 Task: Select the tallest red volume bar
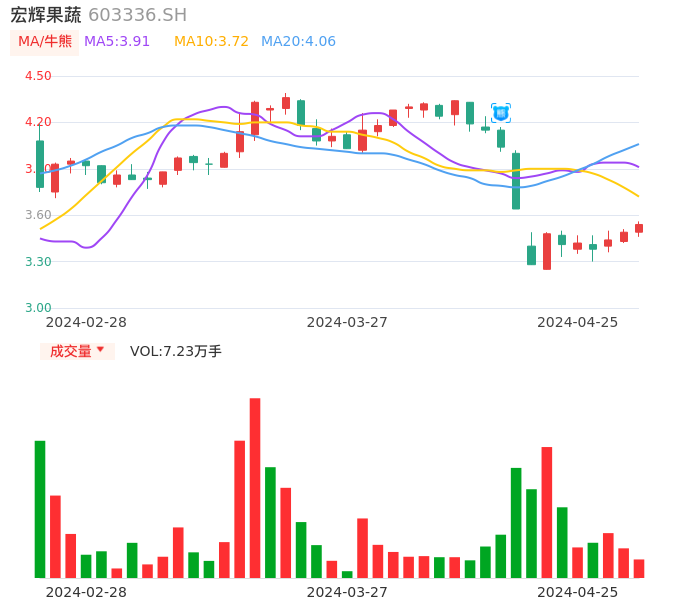(x=255, y=487)
